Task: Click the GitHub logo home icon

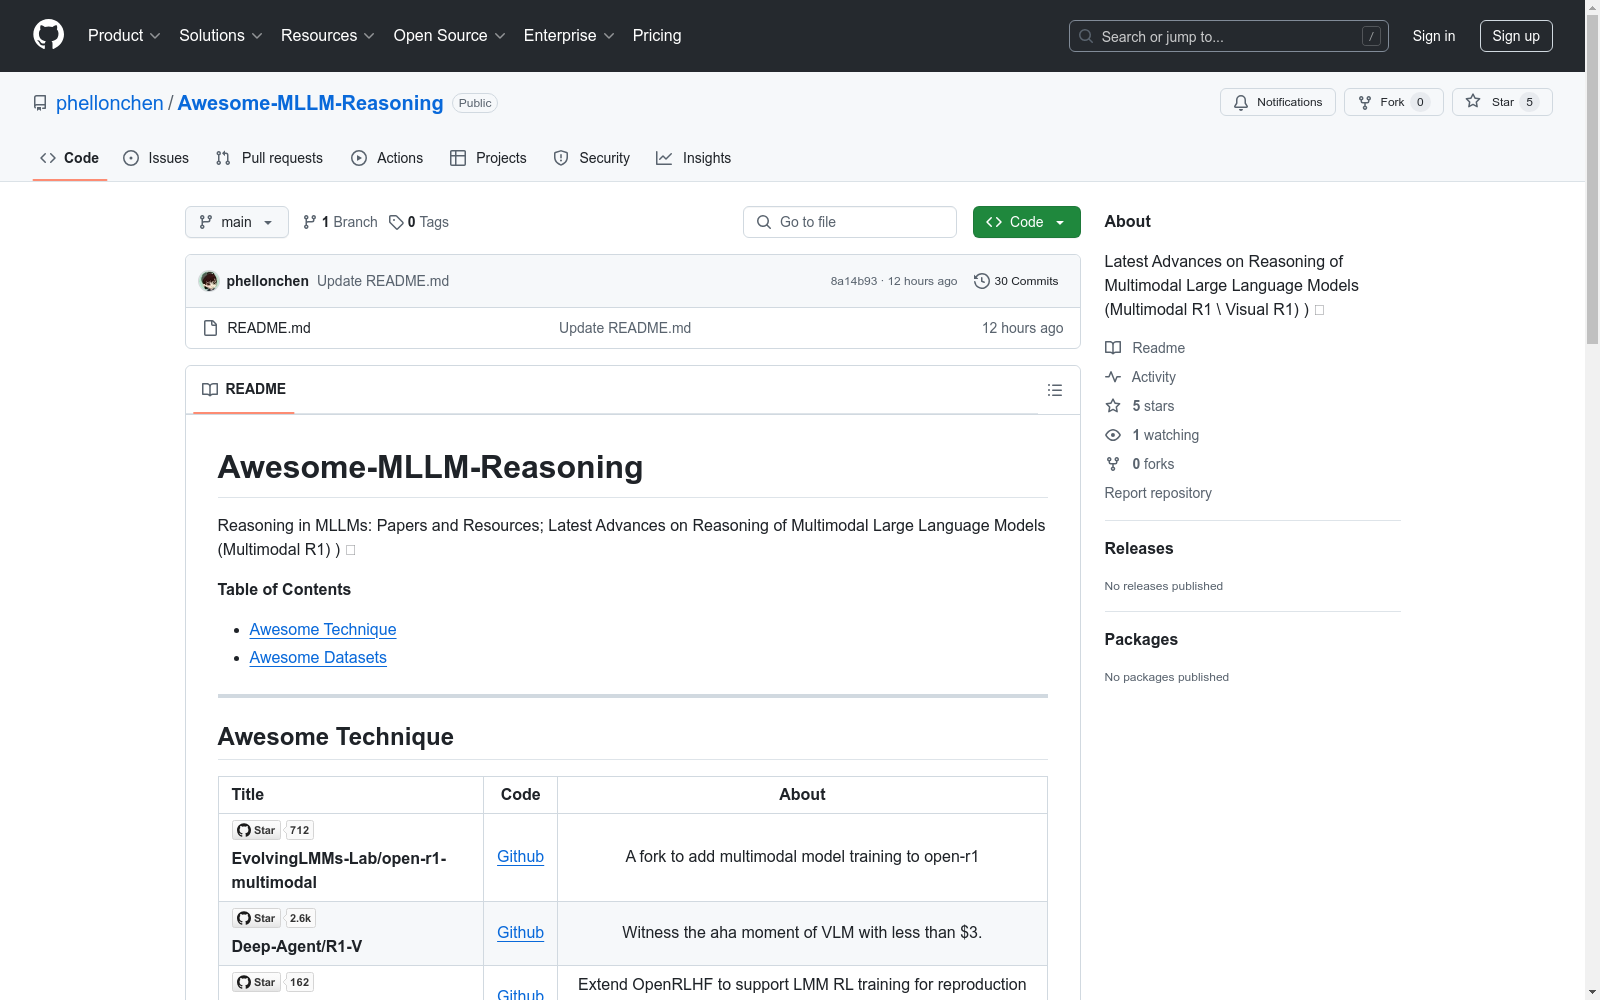Action: 48,35
